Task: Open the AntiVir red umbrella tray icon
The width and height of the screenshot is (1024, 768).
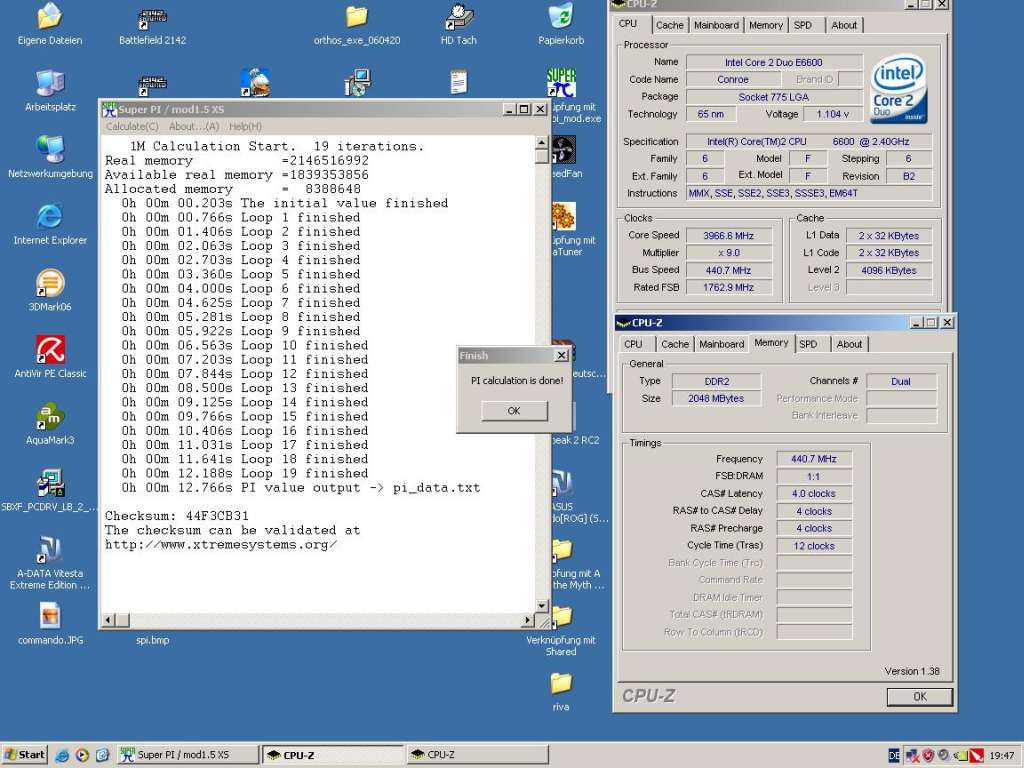Action: [x=976, y=756]
